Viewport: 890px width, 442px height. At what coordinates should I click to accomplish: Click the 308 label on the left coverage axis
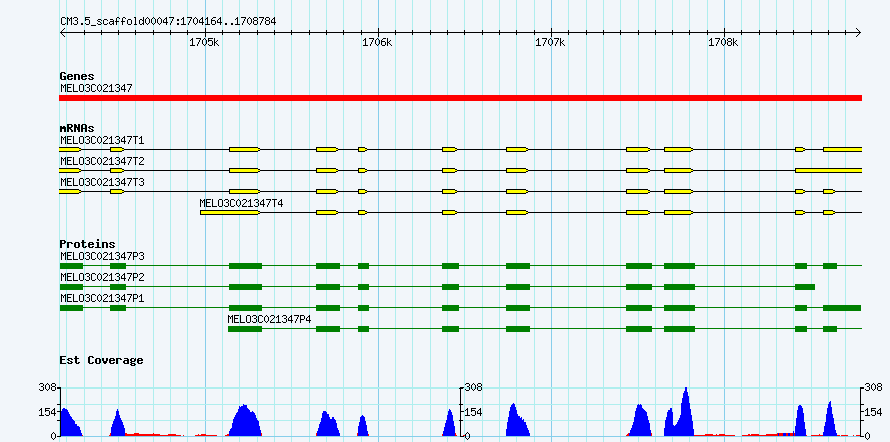tap(48, 388)
